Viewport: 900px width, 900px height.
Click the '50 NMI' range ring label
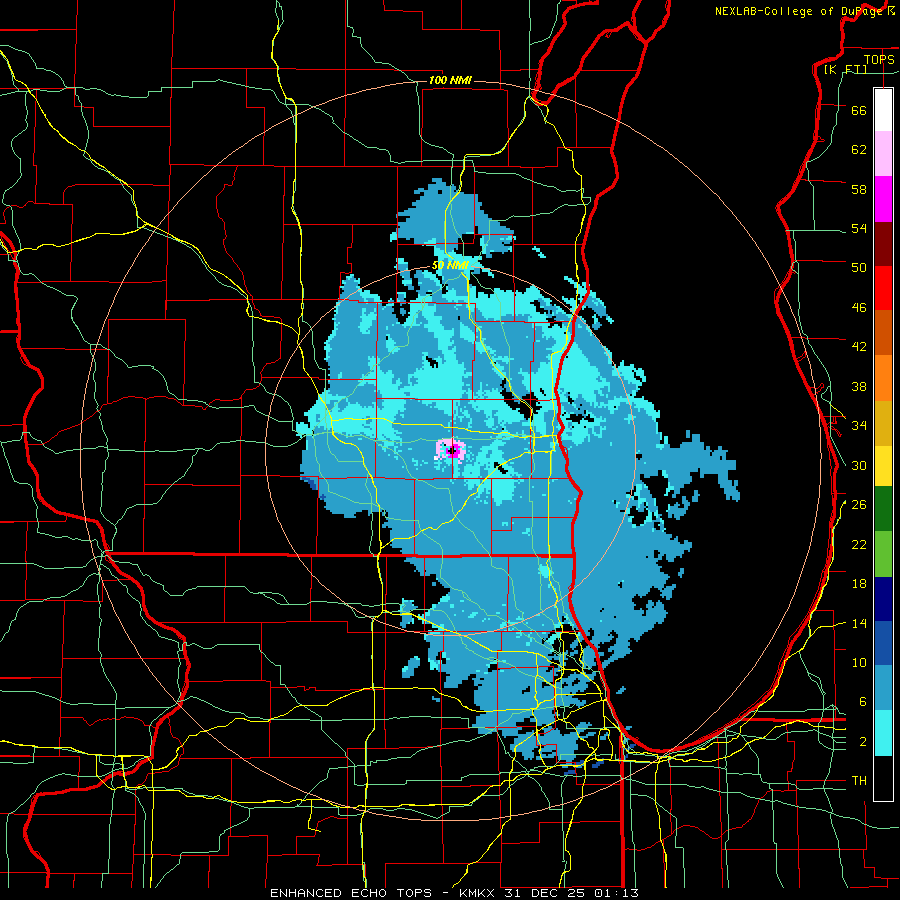pos(450,266)
